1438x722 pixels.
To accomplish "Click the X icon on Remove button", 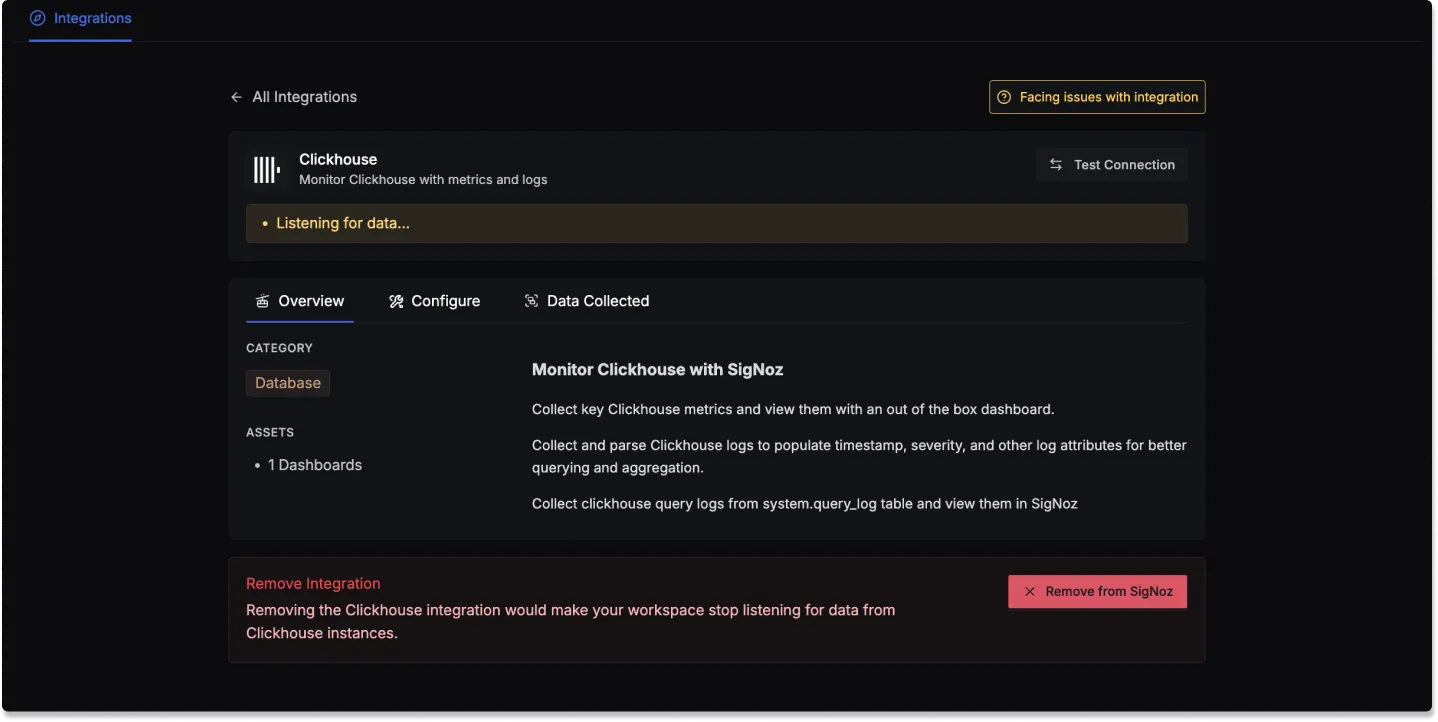I will [x=1030, y=592].
